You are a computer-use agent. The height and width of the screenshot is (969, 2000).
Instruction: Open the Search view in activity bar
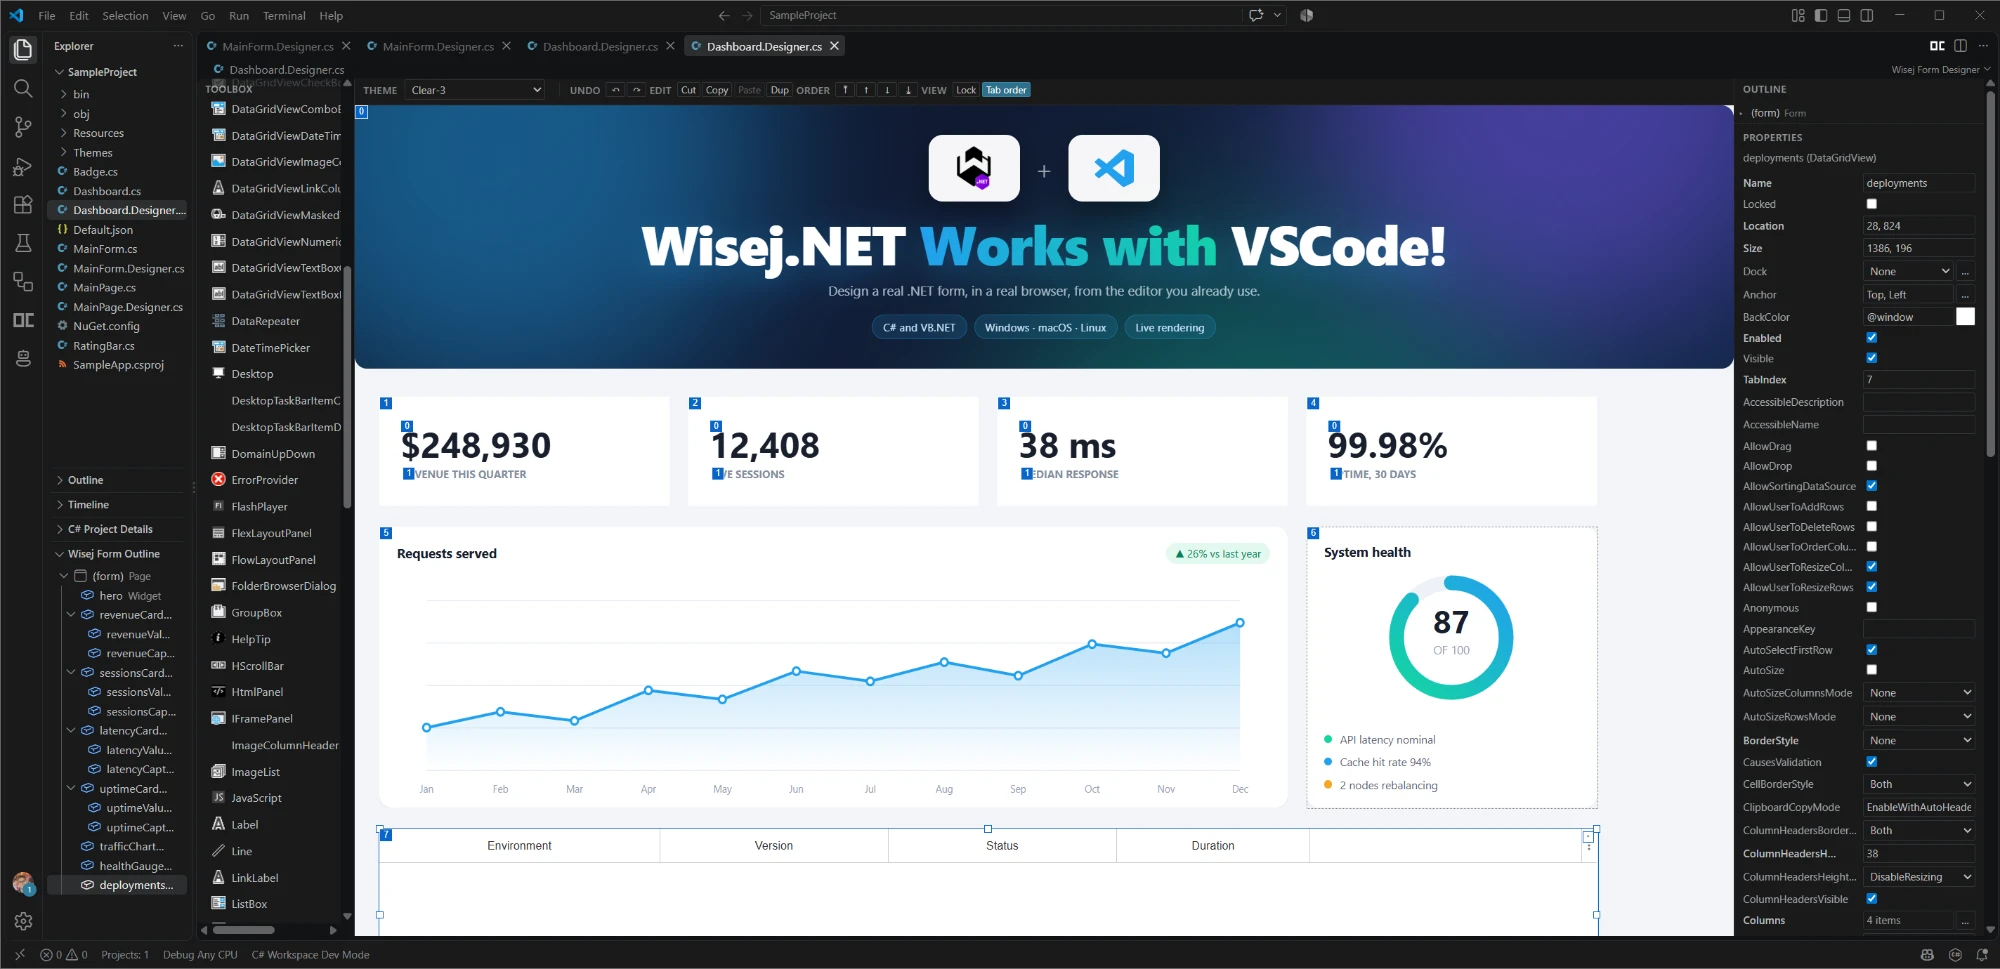pos(22,88)
